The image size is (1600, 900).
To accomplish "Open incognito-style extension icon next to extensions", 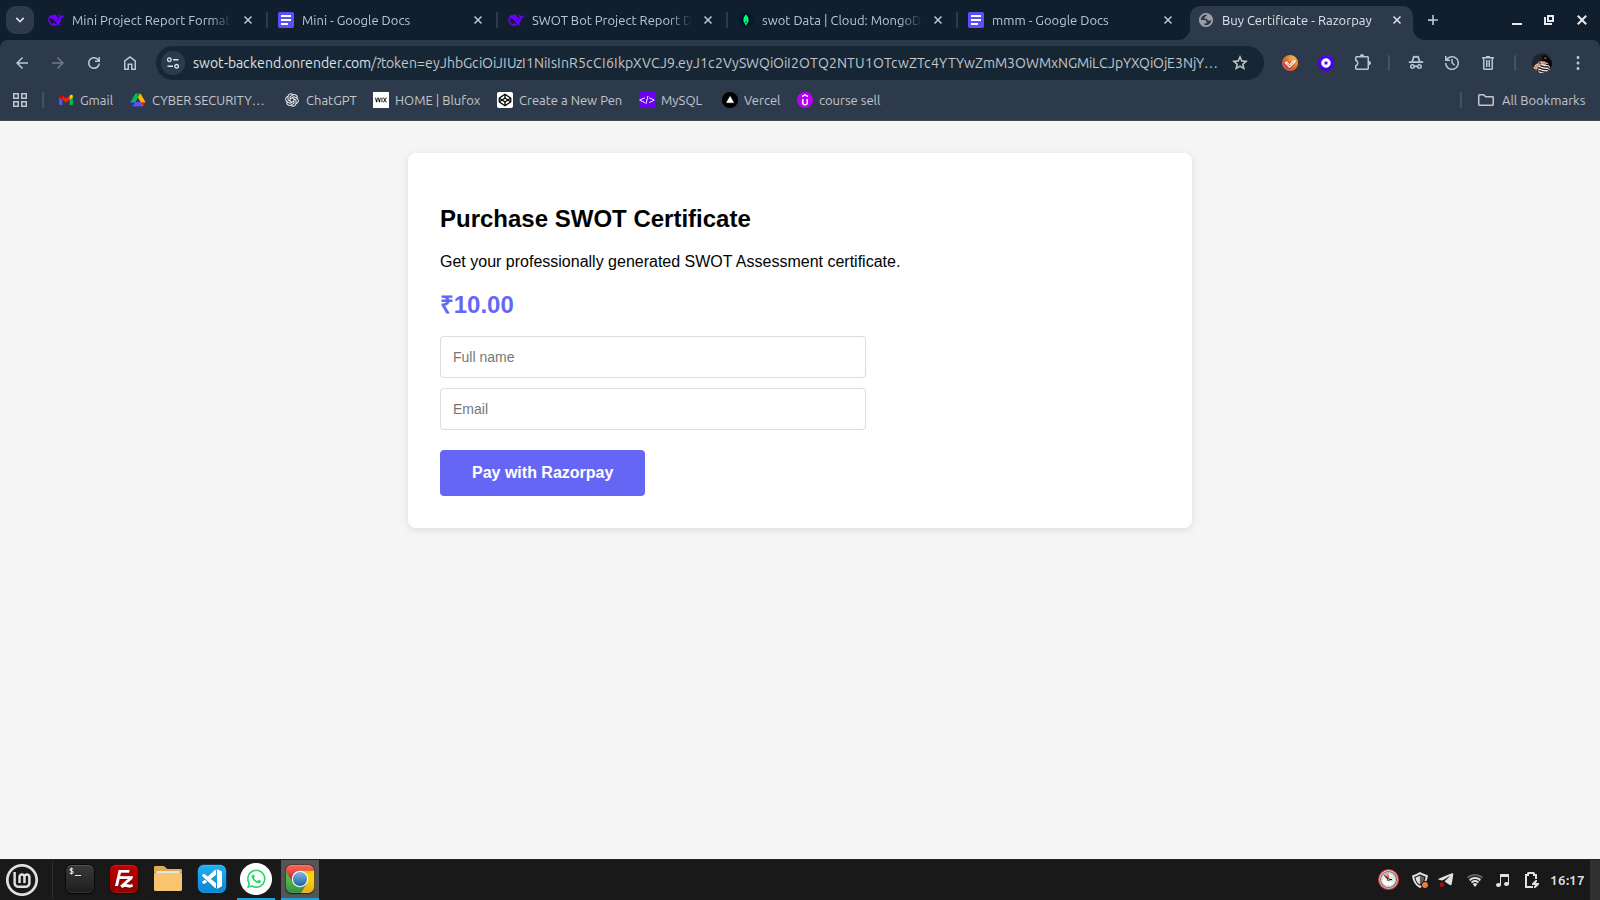I will coord(1415,63).
